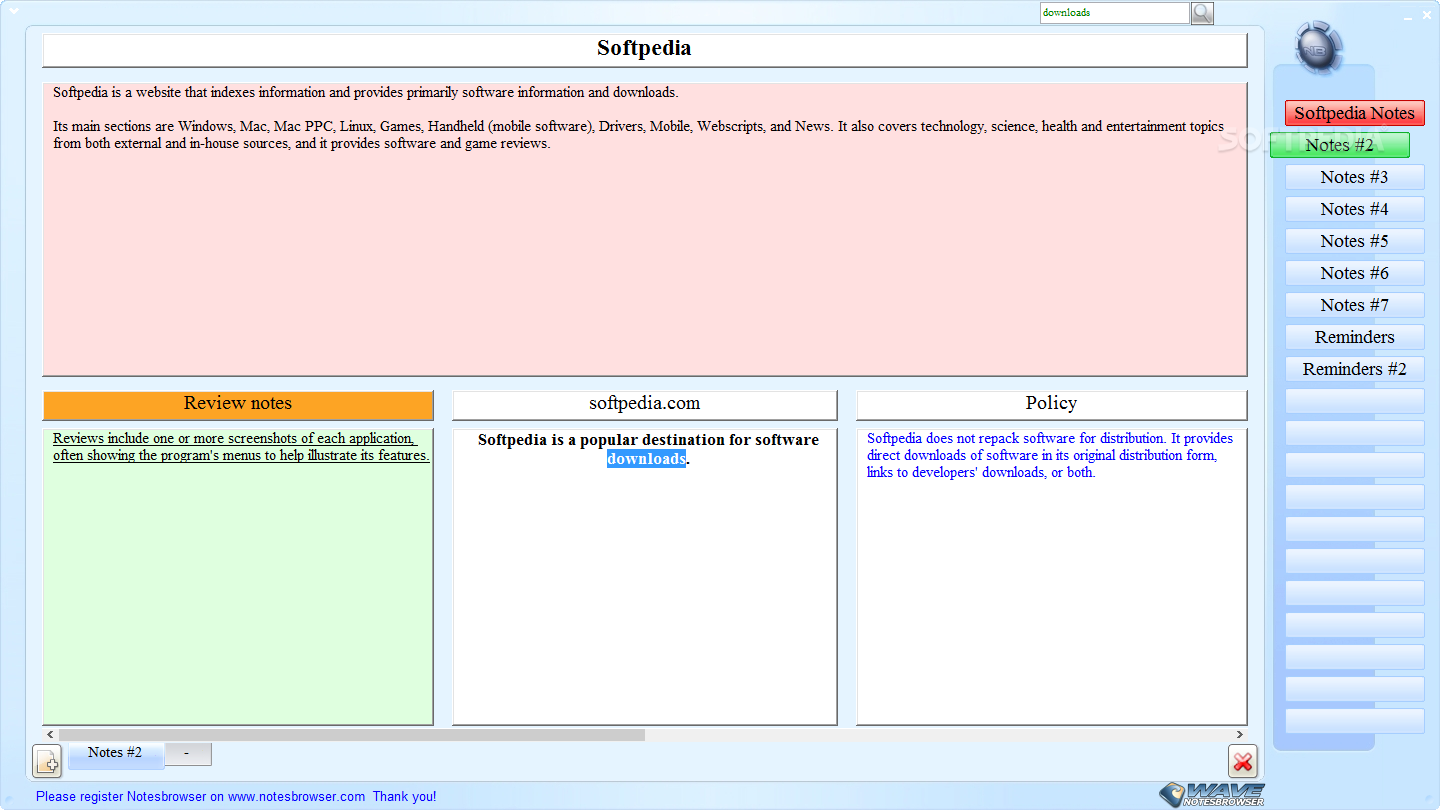Open the Notes #4 tab
1440x810 pixels.
point(1354,209)
